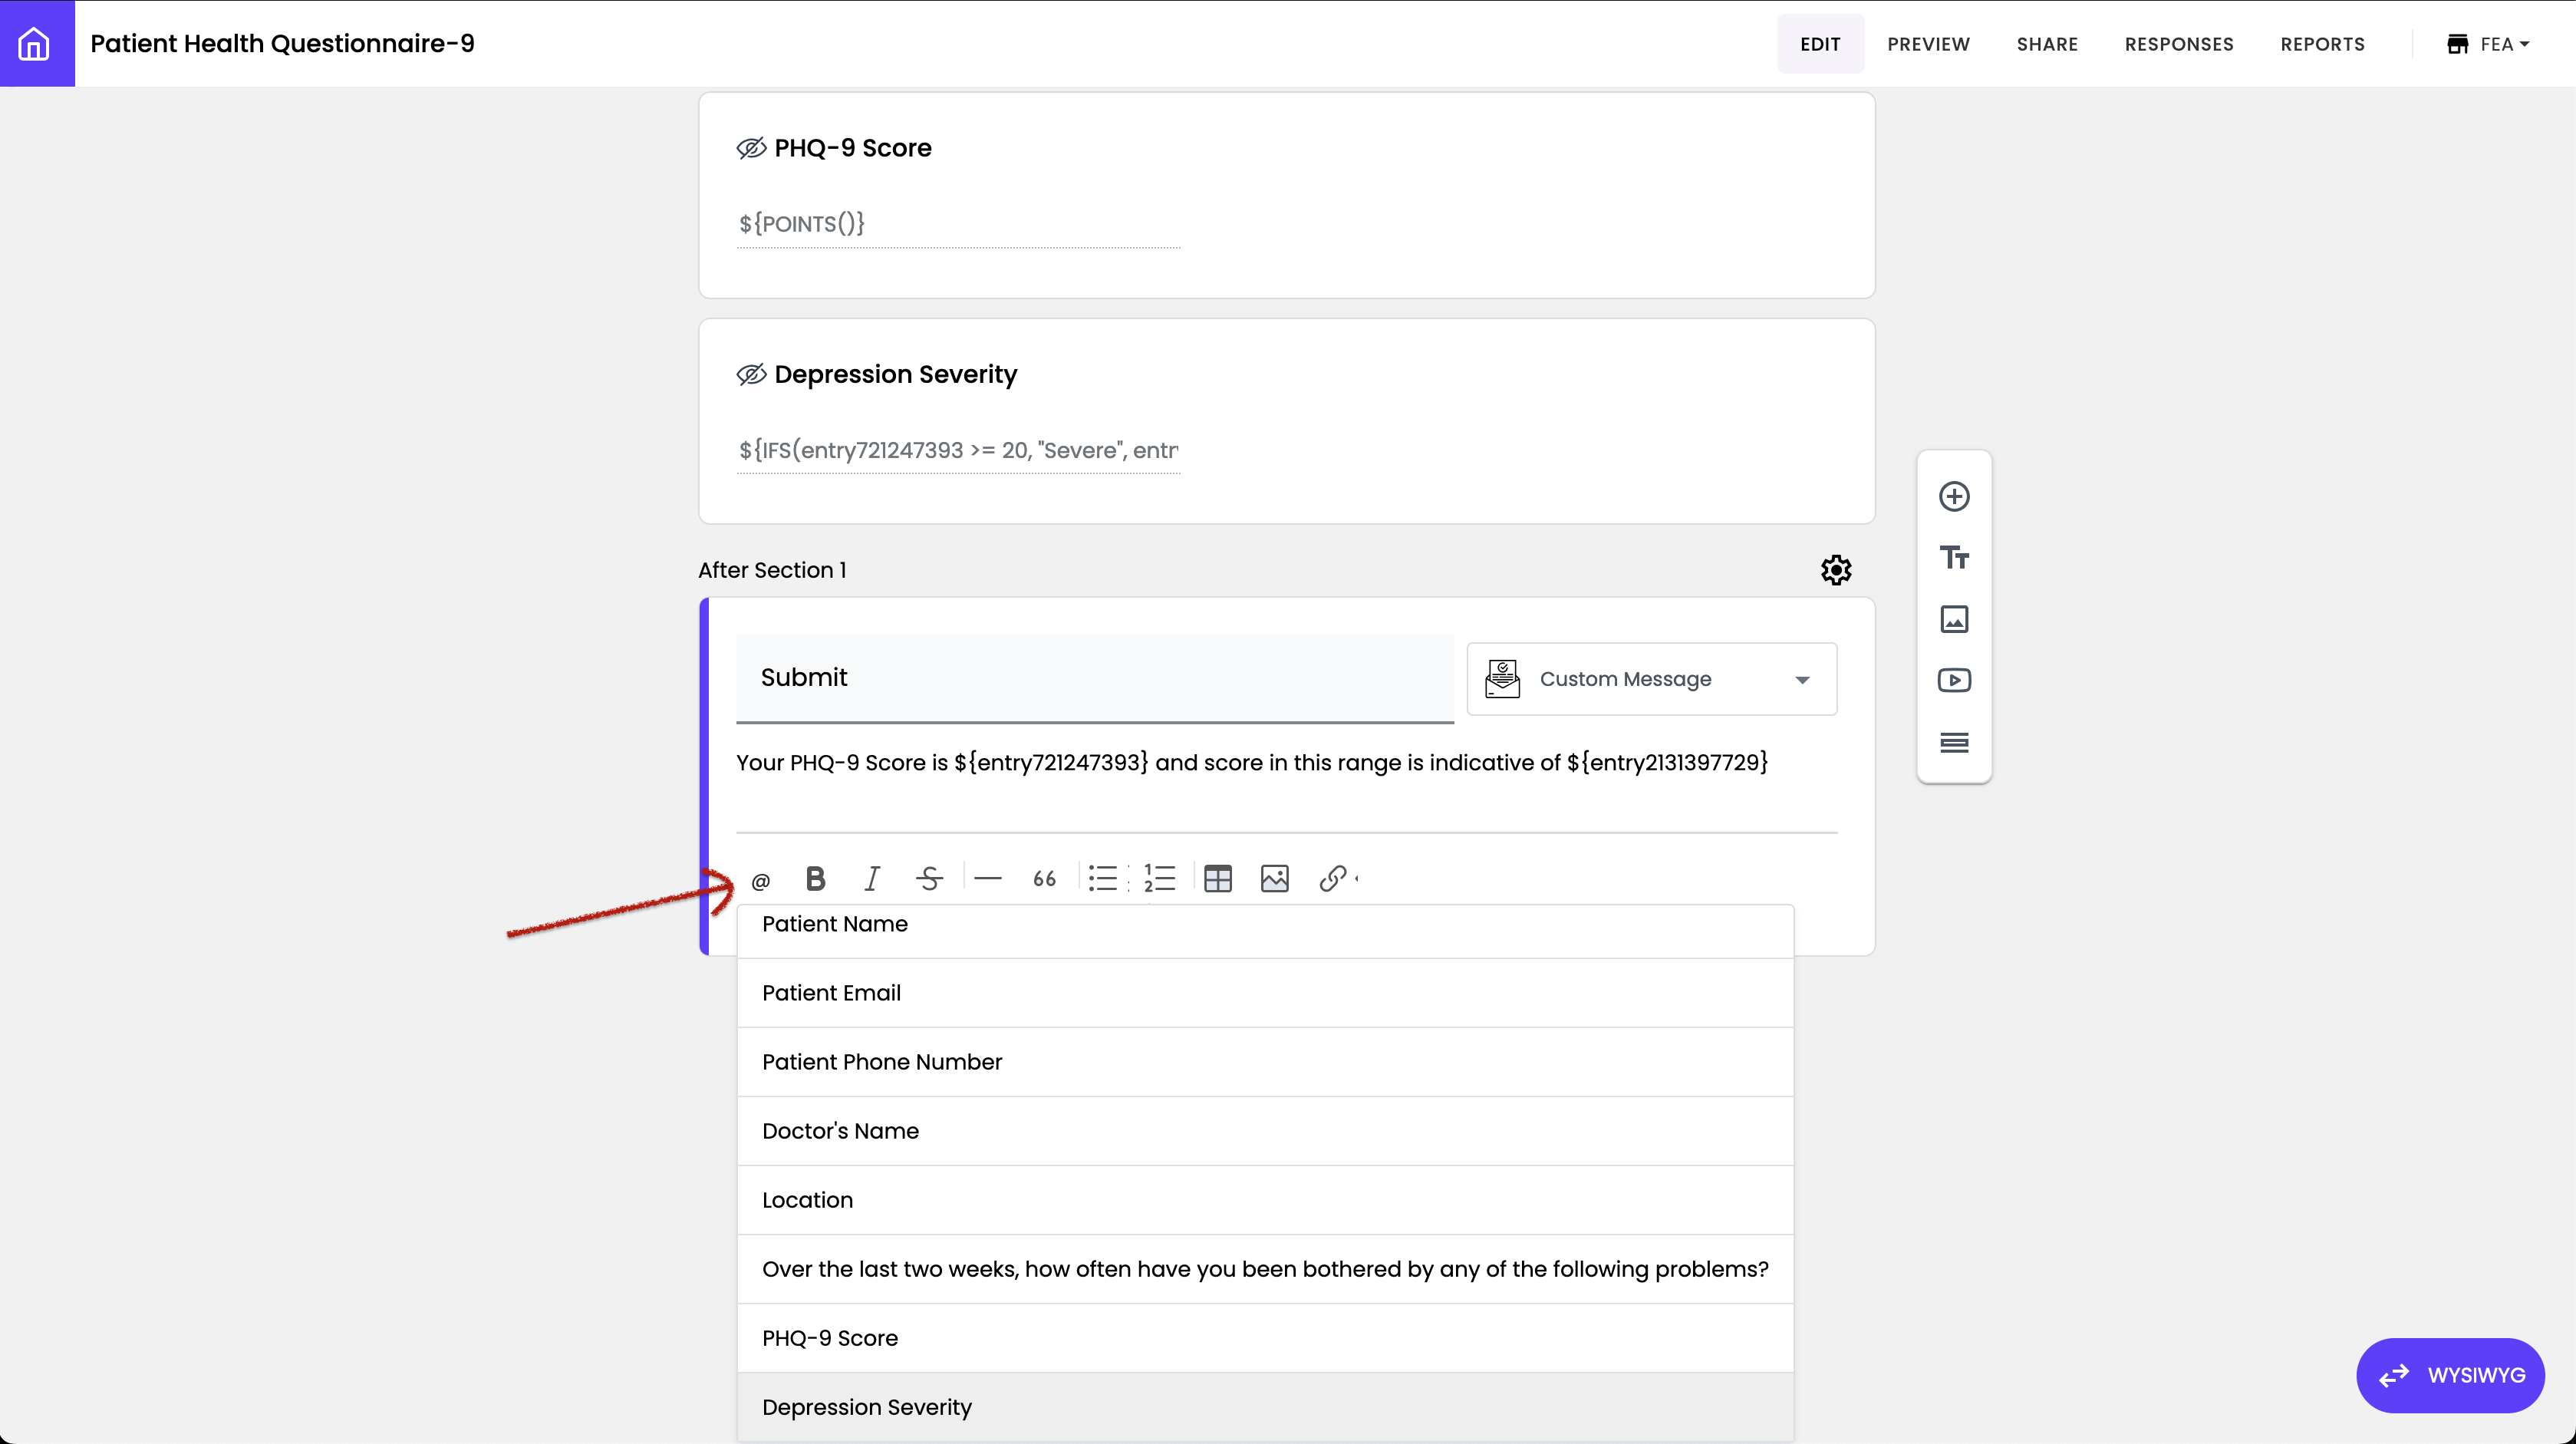This screenshot has width=2576, height=1444.
Task: Toggle visibility of PHQ-9 Score field
Action: click(x=751, y=148)
